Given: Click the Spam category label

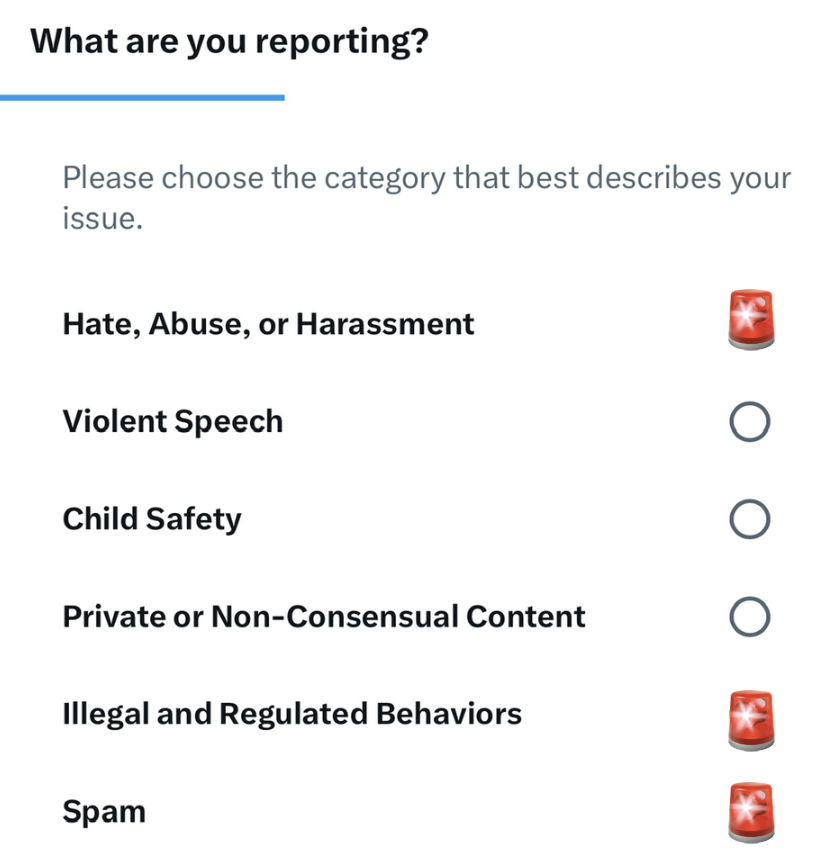Looking at the screenshot, I should (x=104, y=812).
